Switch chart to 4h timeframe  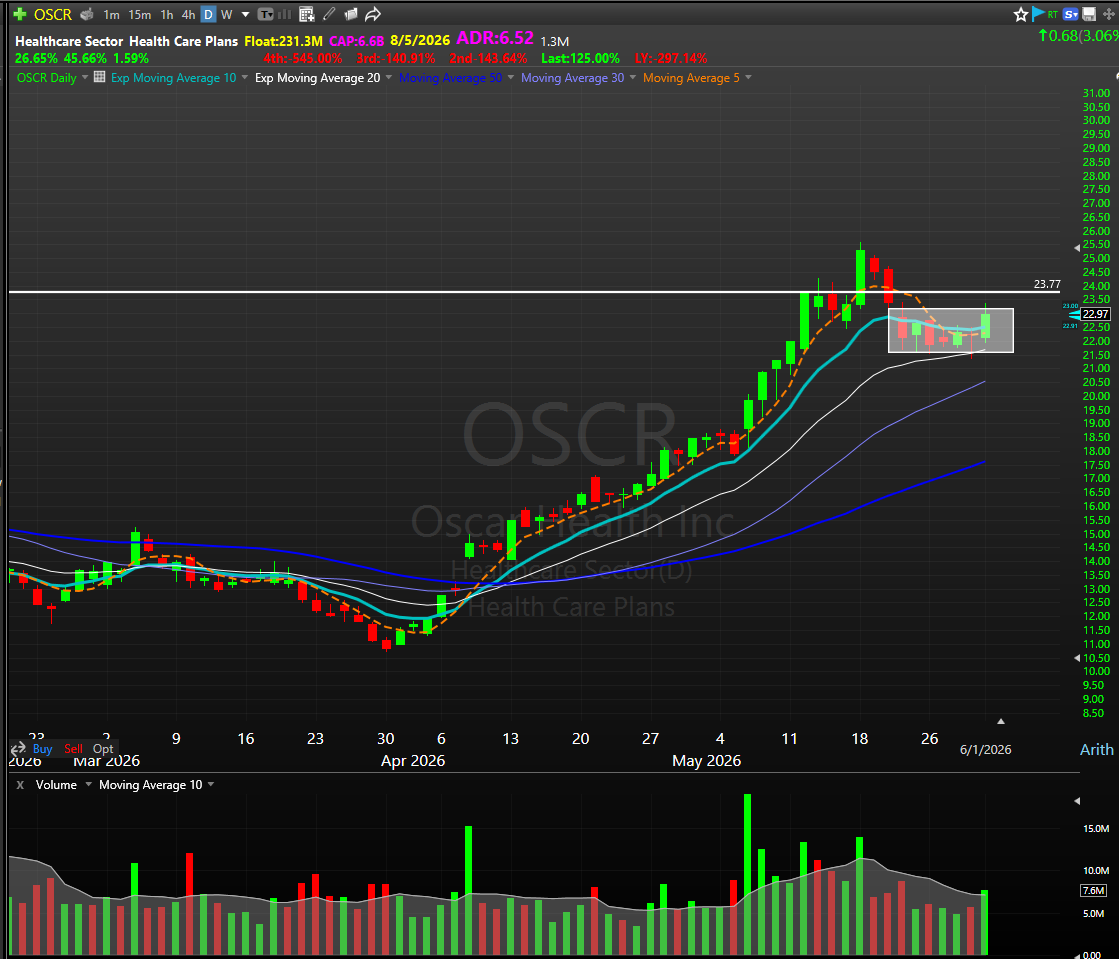tap(188, 14)
